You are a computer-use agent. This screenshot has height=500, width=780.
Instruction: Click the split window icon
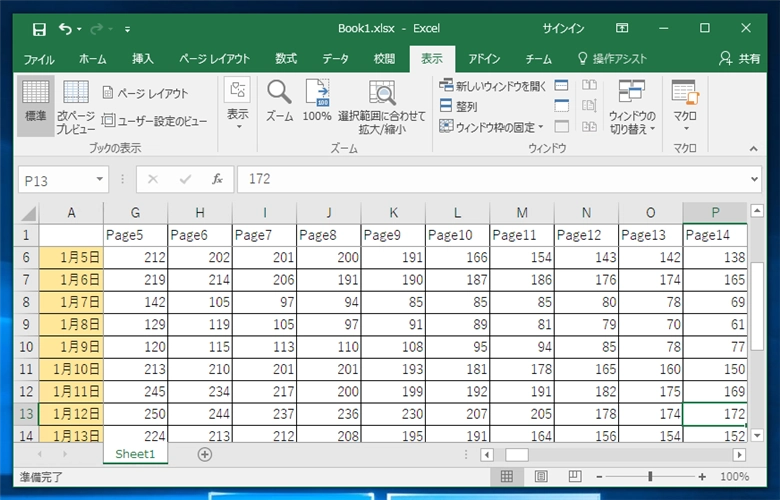(x=561, y=86)
